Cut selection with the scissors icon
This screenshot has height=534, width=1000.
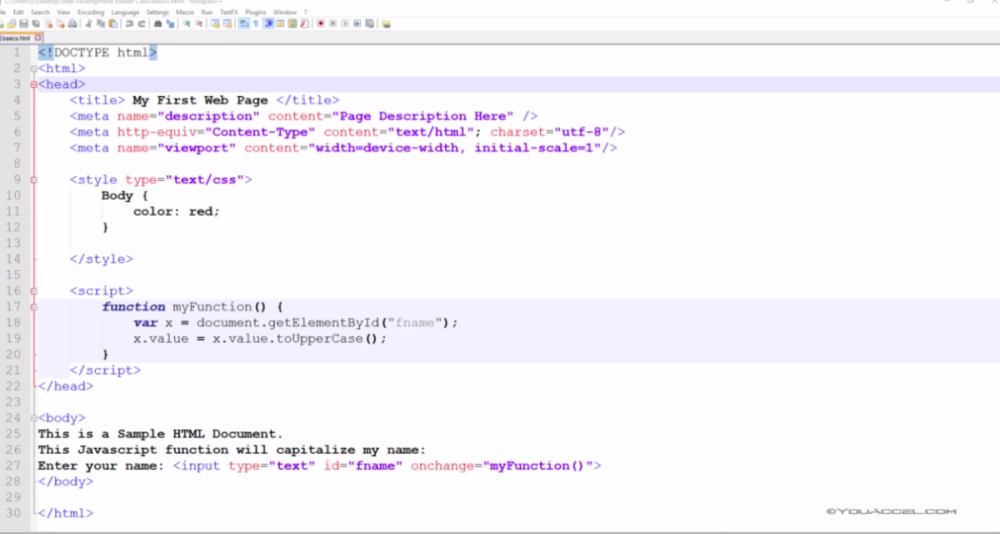point(88,24)
